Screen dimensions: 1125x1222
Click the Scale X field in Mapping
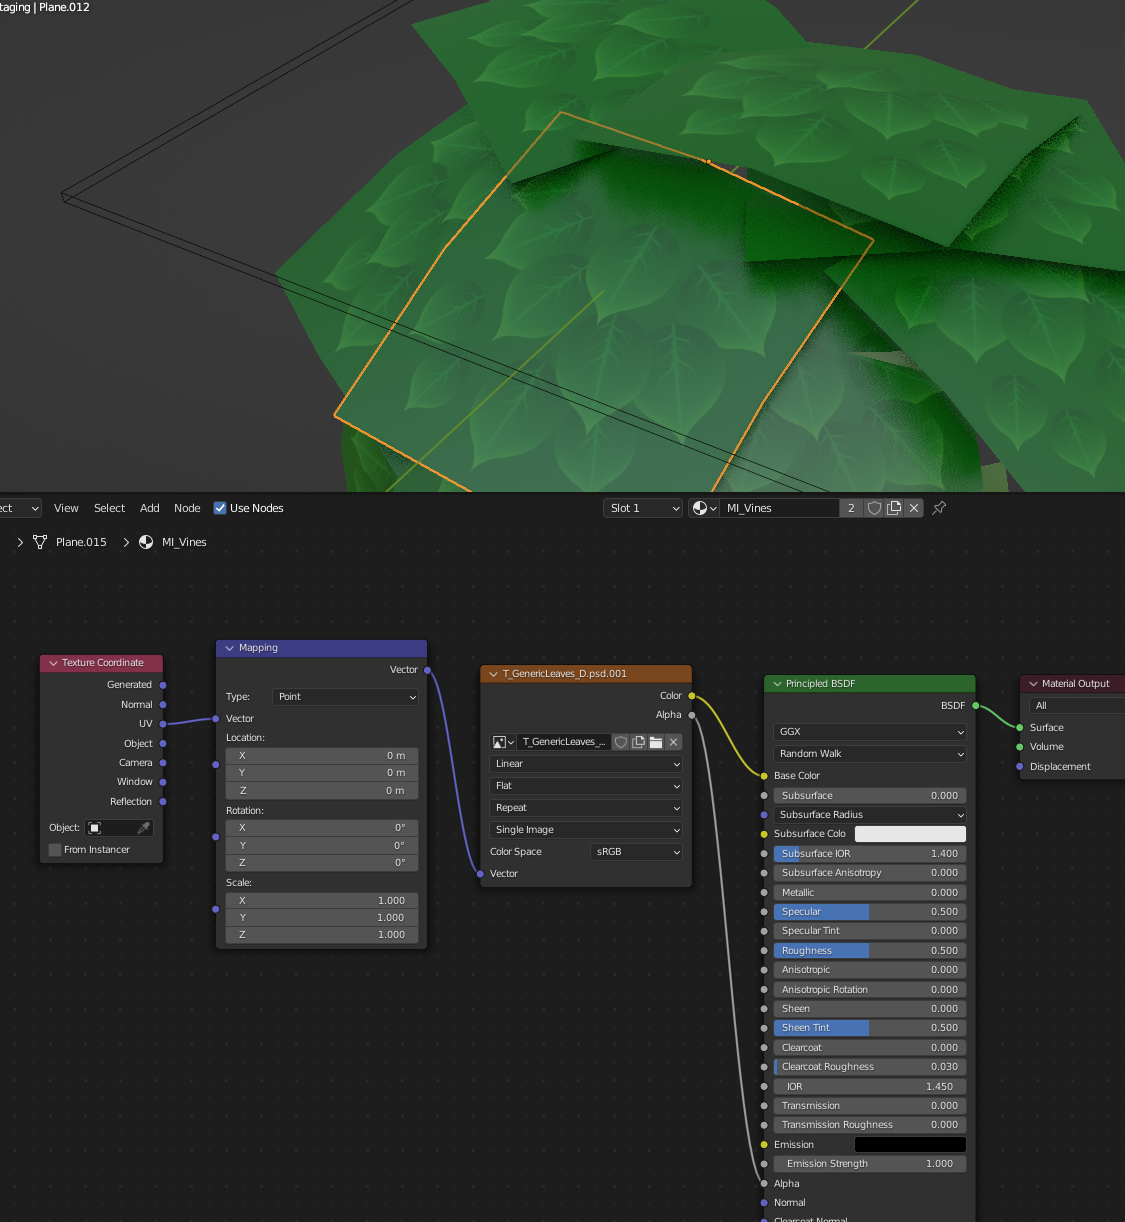[322, 901]
